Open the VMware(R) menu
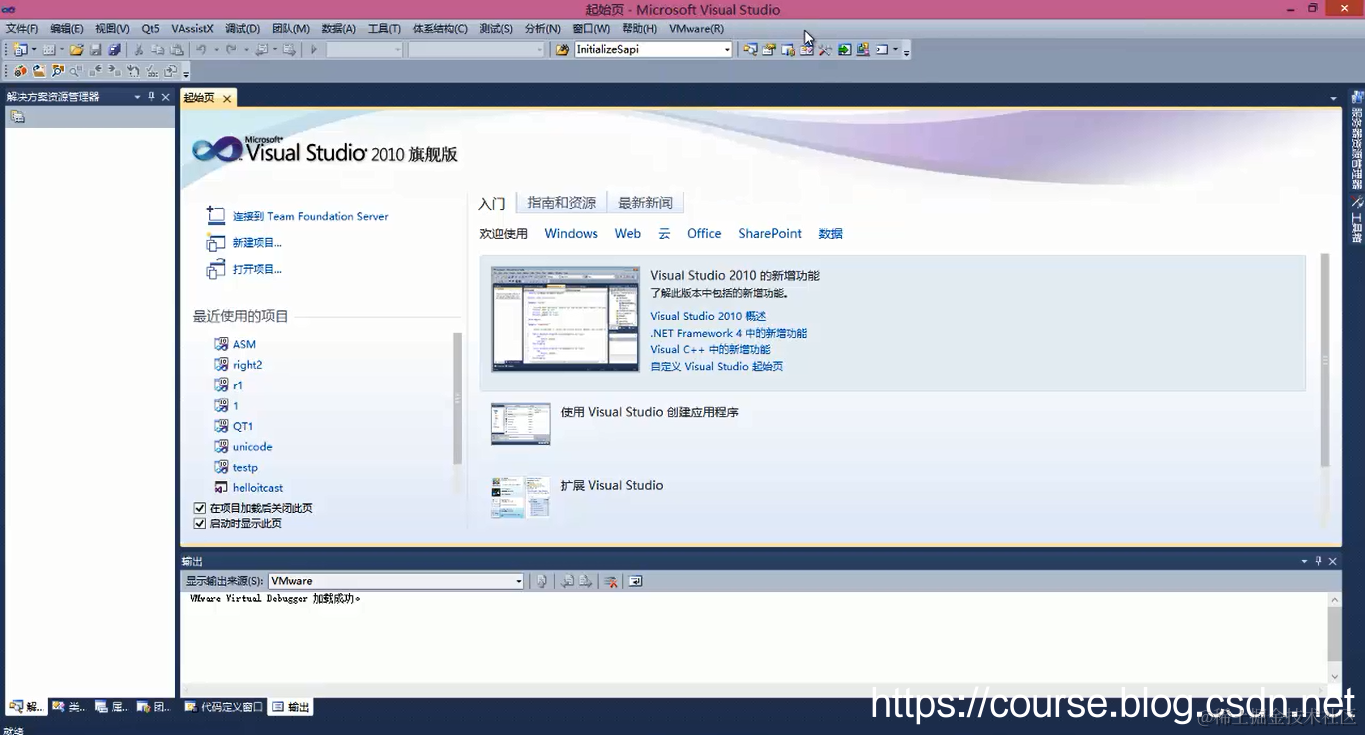The image size is (1365, 735). [x=696, y=29]
